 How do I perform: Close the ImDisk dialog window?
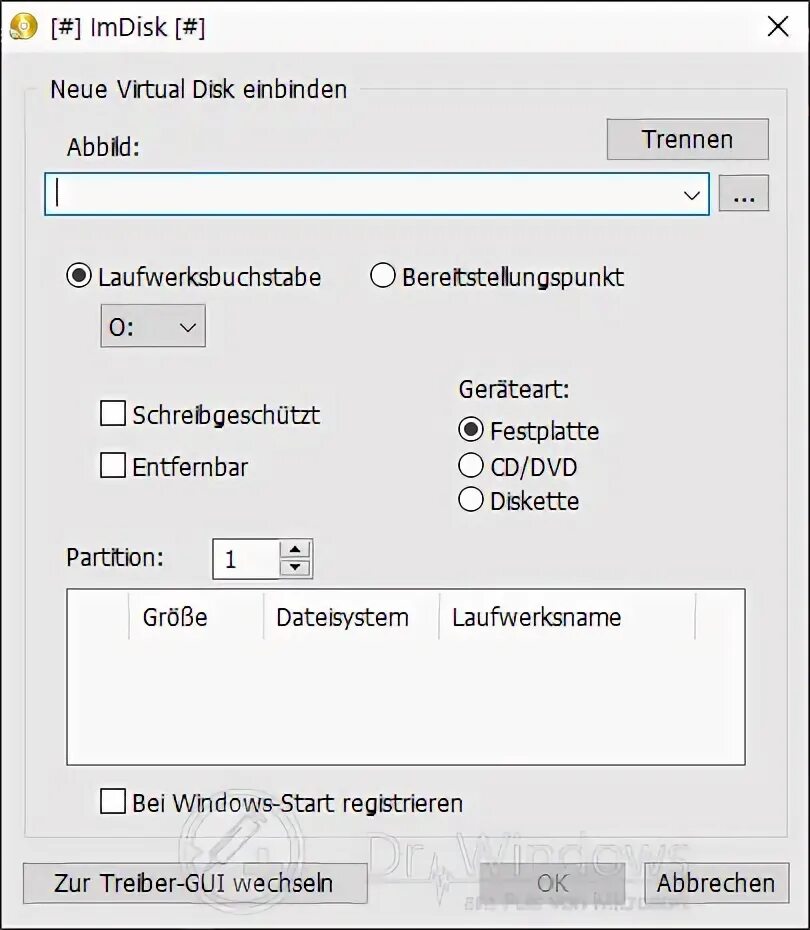[x=777, y=26]
